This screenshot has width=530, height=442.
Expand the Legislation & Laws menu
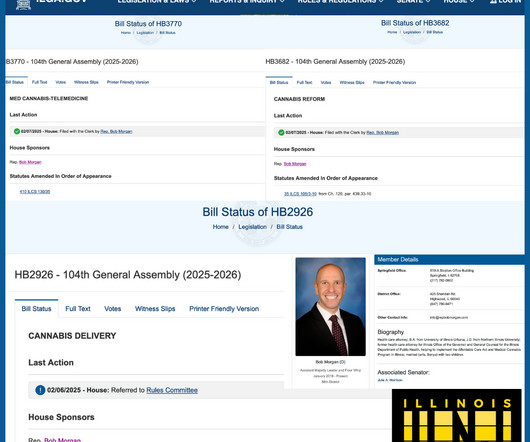coord(157,1)
